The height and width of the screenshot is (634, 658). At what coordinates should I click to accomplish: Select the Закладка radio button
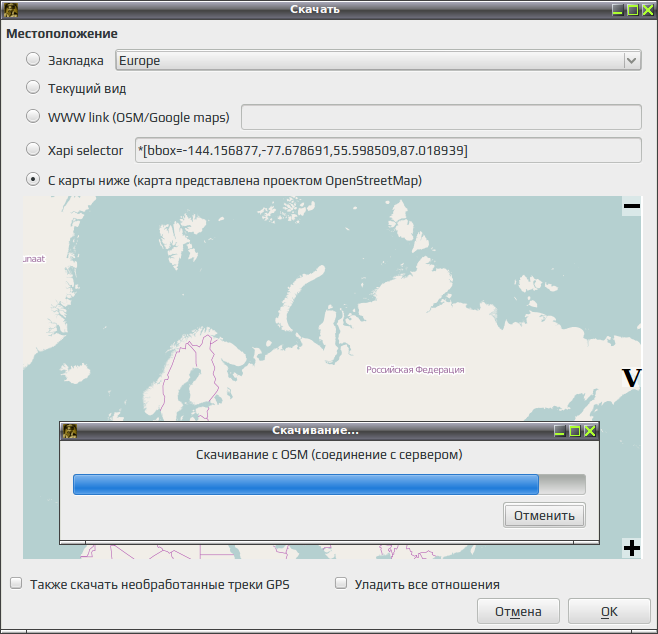point(33,59)
